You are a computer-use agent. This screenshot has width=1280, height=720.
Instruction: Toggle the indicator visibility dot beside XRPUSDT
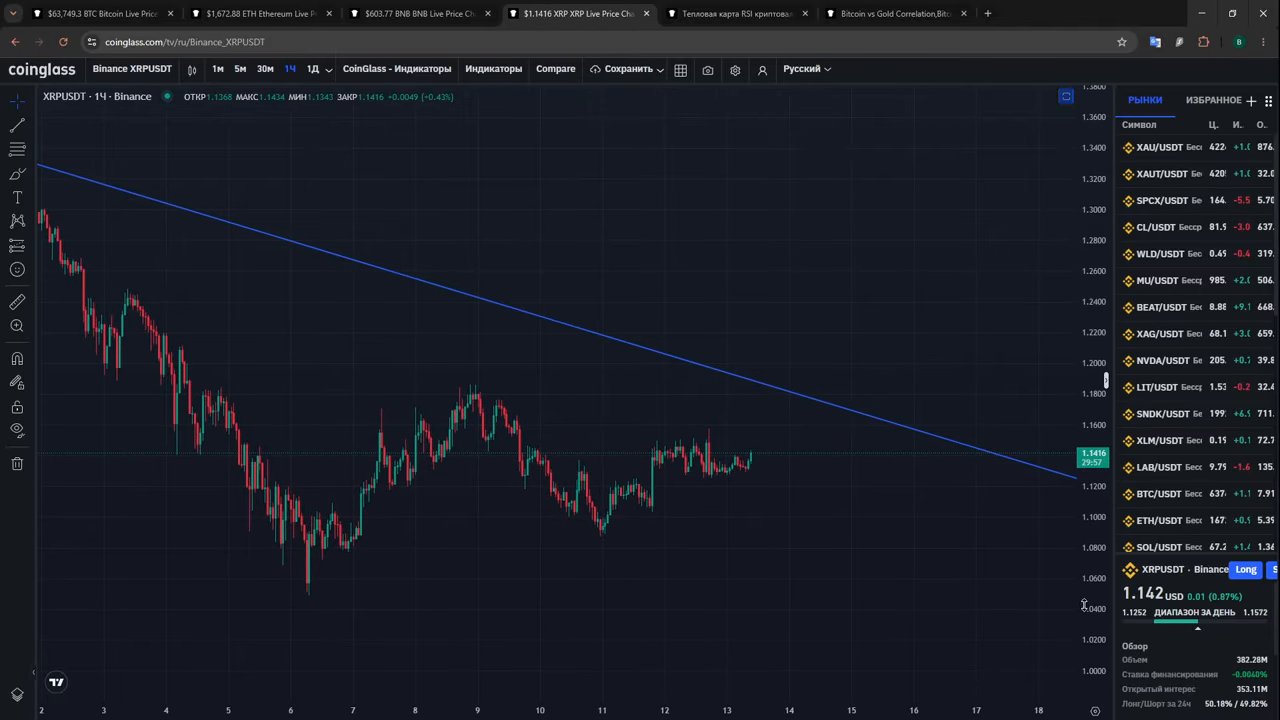pyautogui.click(x=167, y=97)
